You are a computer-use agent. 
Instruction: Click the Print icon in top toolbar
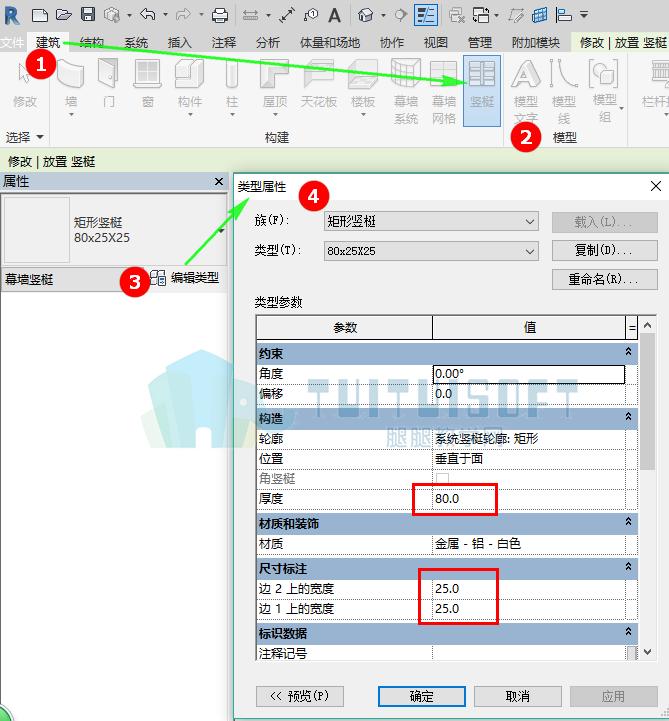click(x=220, y=16)
